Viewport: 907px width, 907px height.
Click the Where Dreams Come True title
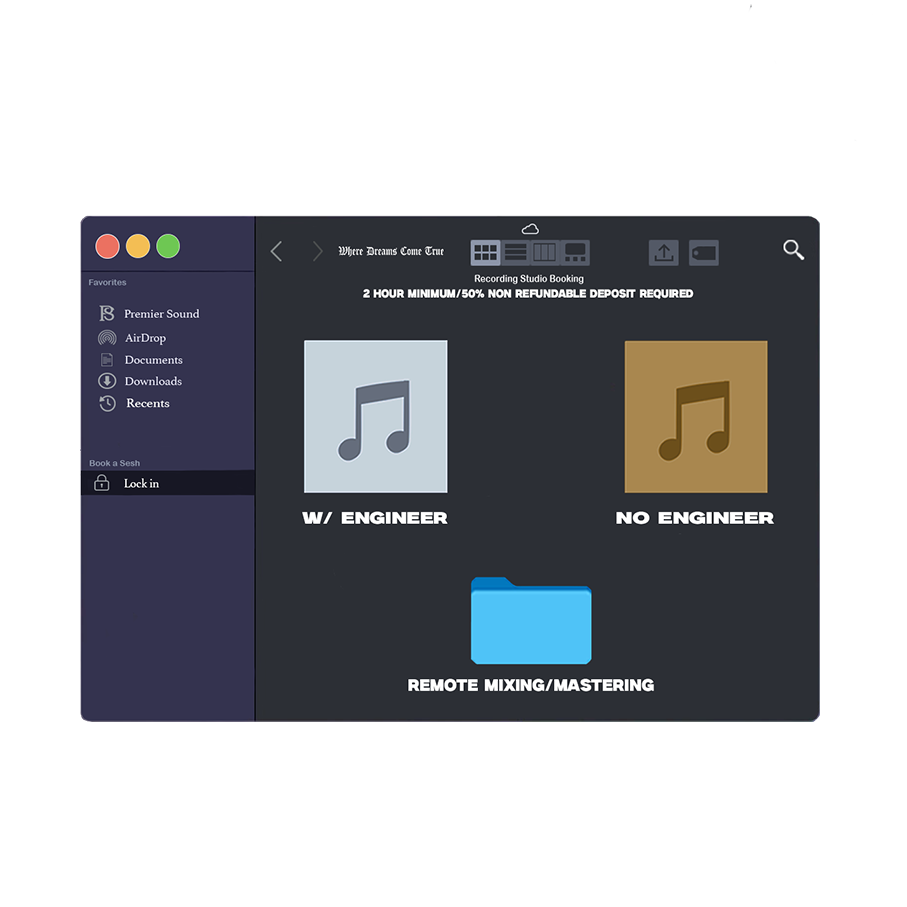(391, 252)
